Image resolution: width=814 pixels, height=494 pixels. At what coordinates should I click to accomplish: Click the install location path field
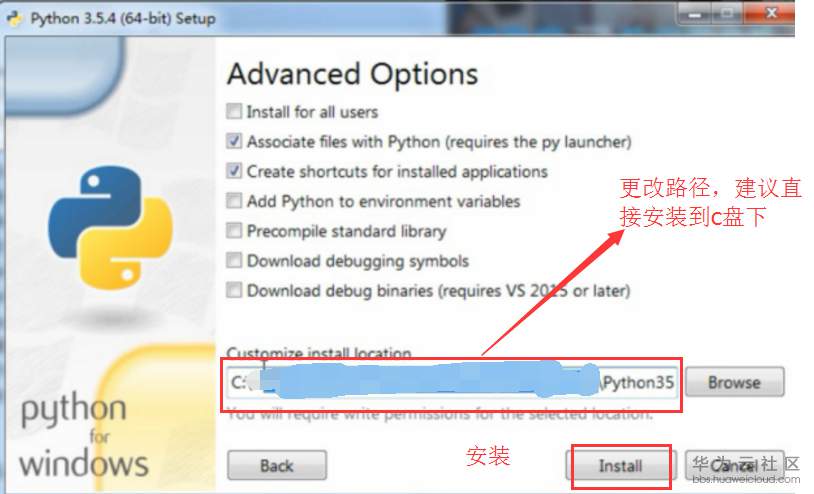(451, 383)
